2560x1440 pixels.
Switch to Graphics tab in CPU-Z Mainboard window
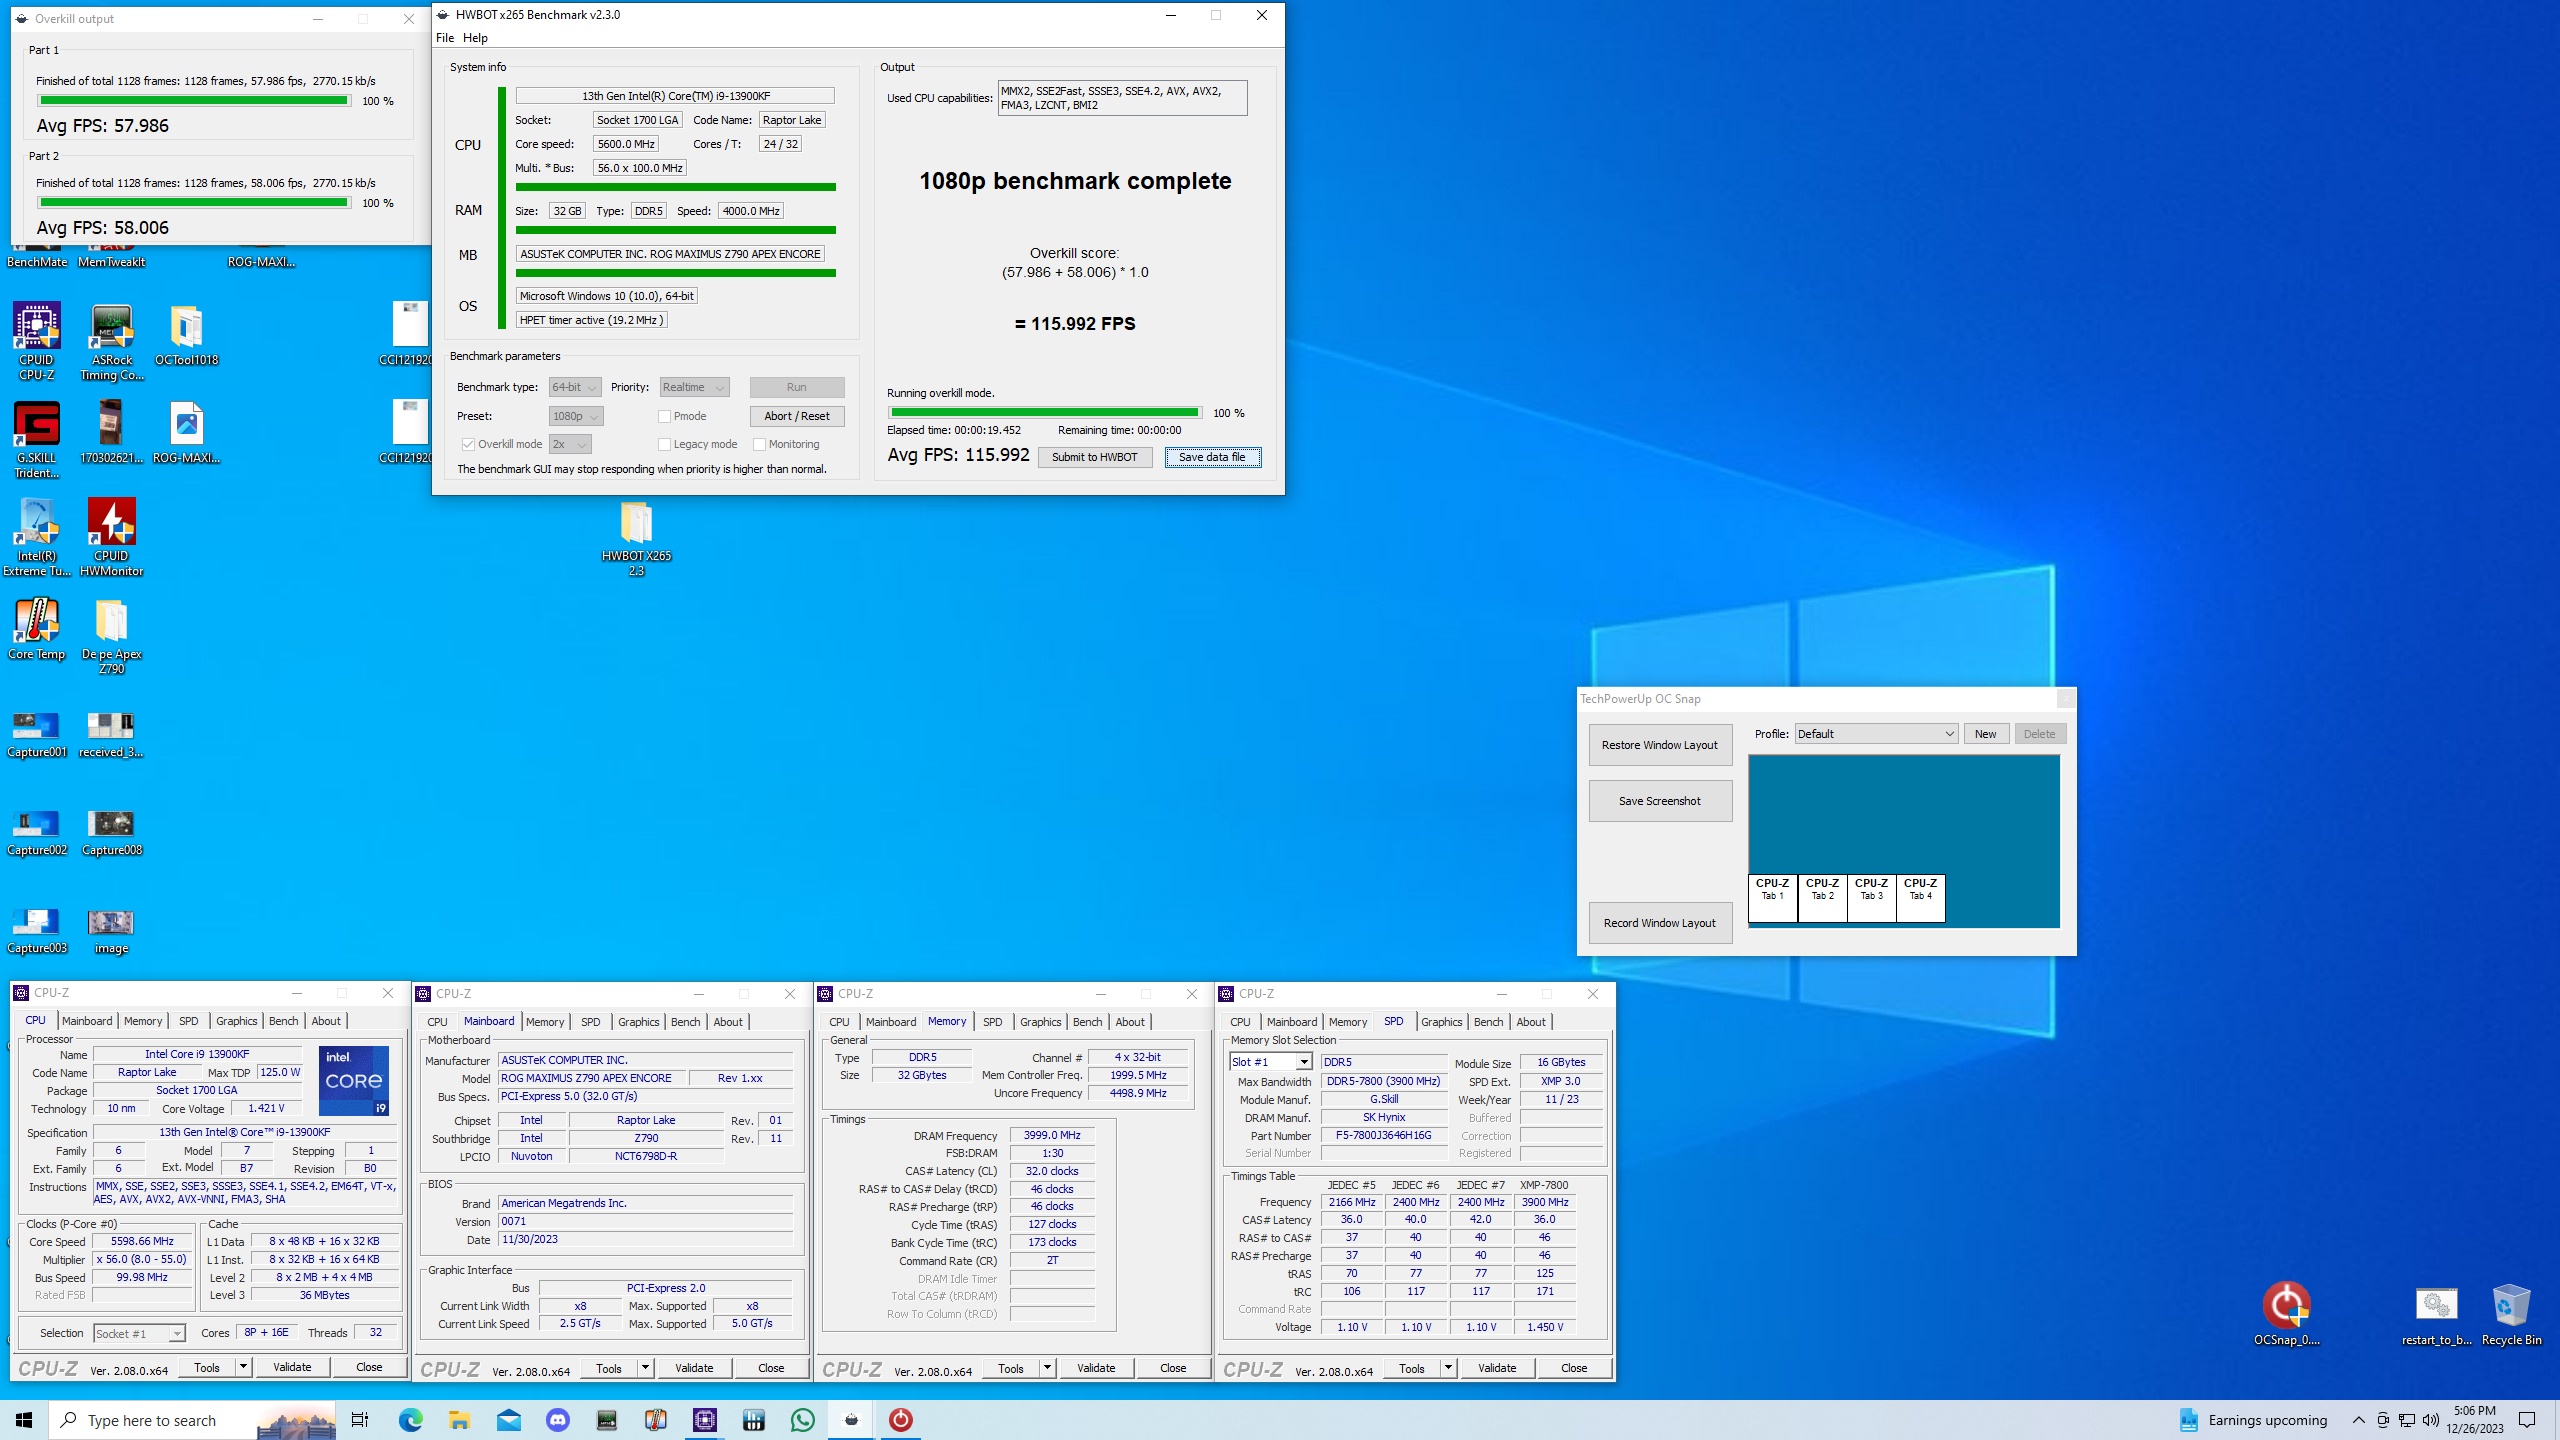click(638, 1022)
